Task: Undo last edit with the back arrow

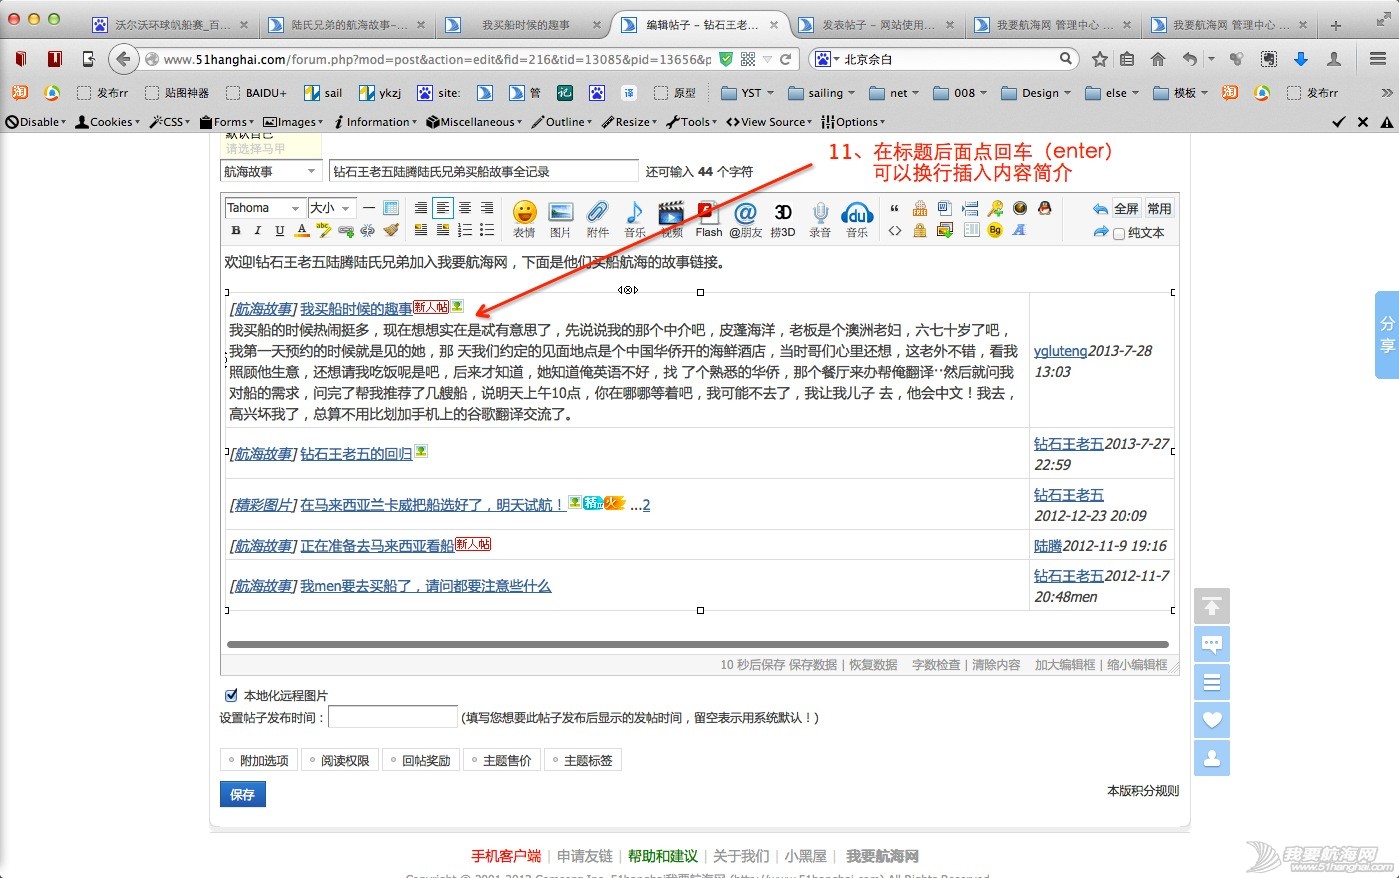Action: [x=1100, y=209]
